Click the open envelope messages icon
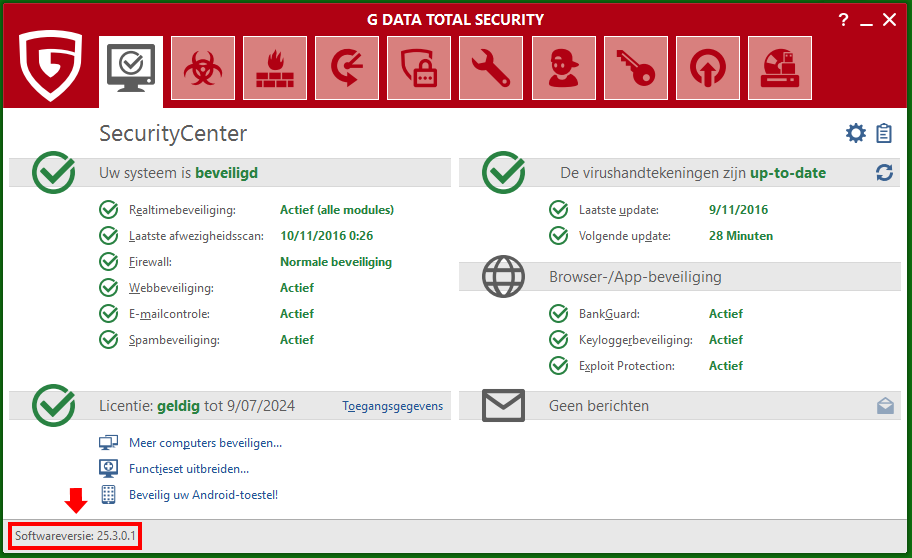This screenshot has height=558, width=912. click(x=885, y=405)
